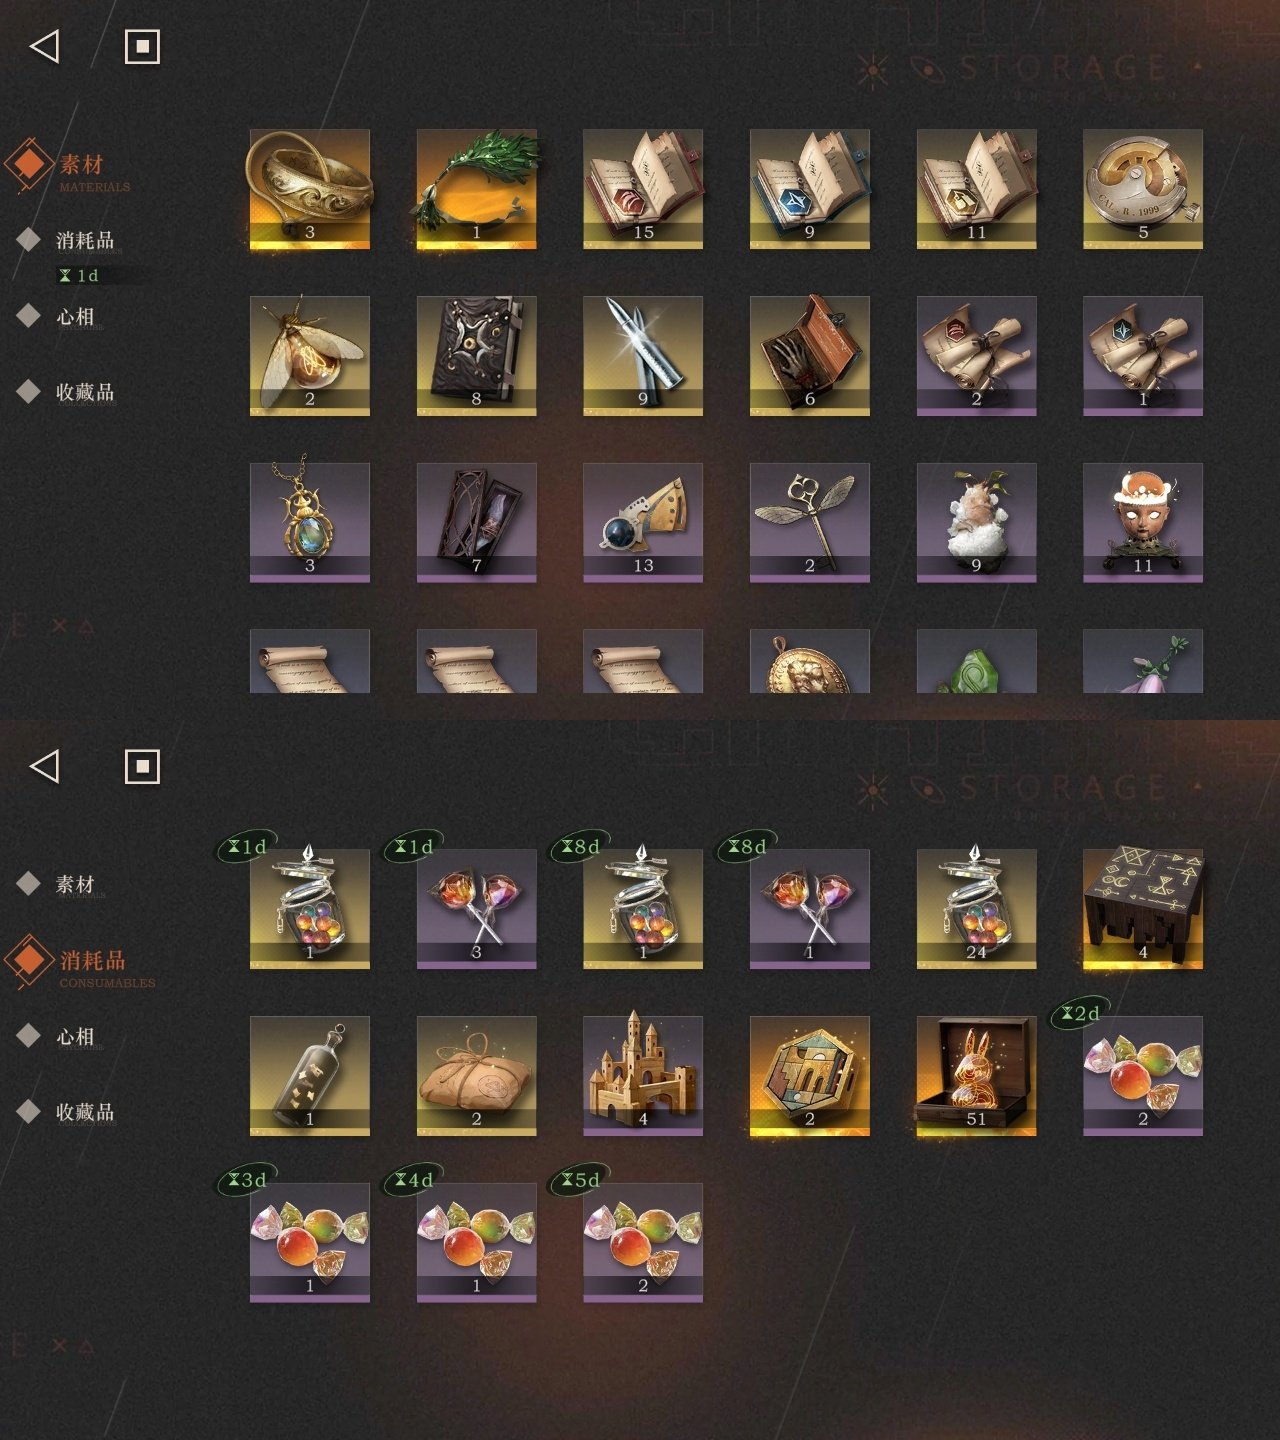Switch to 素材 tab in lower sidebar
Image resolution: width=1280 pixels, height=1440 pixels.
[x=75, y=884]
